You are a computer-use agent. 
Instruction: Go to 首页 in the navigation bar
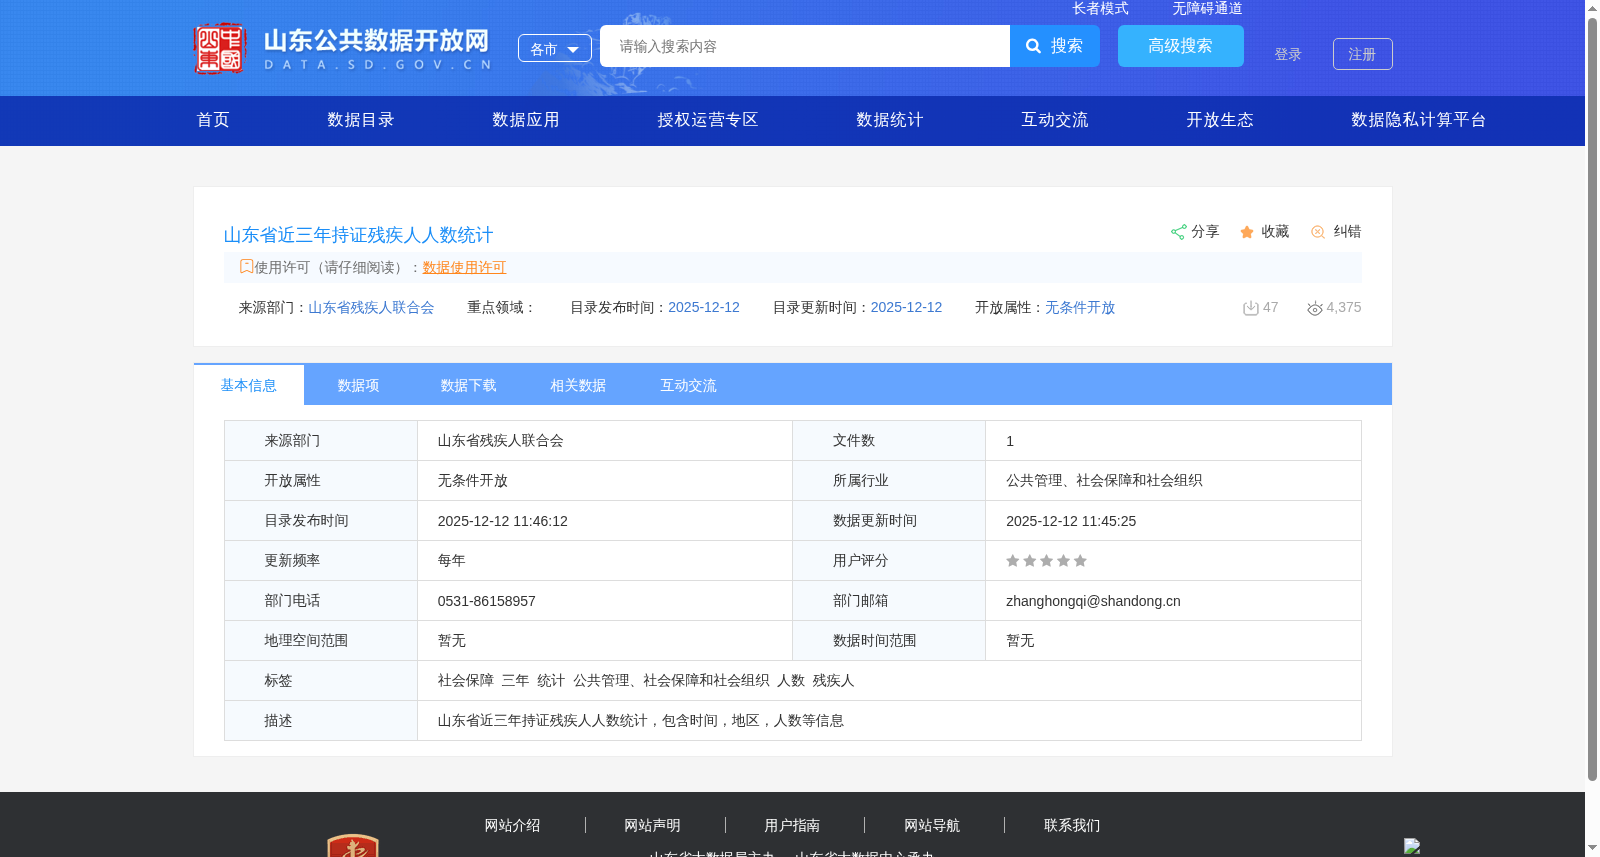pyautogui.click(x=213, y=120)
